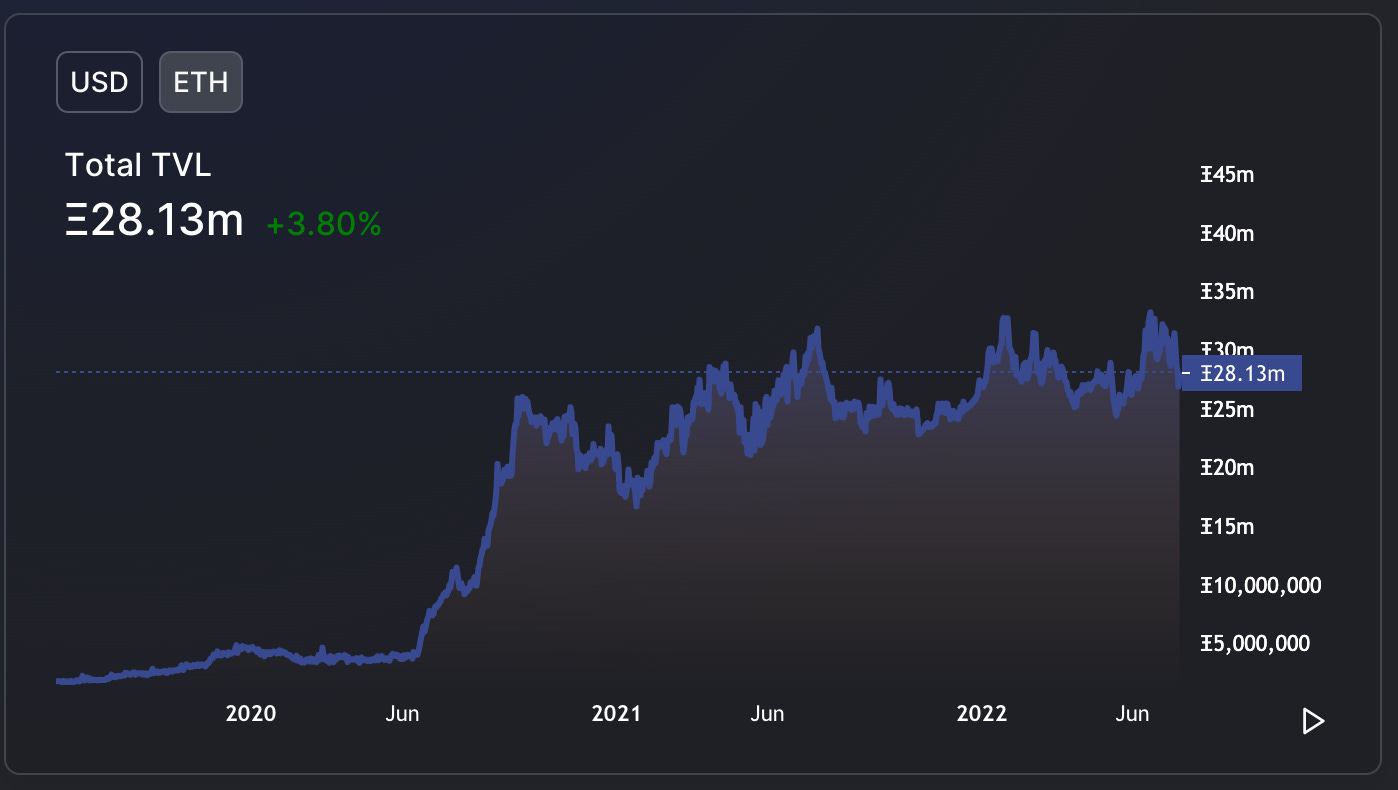
Task: Click the Total TVL heading
Action: click(x=138, y=165)
